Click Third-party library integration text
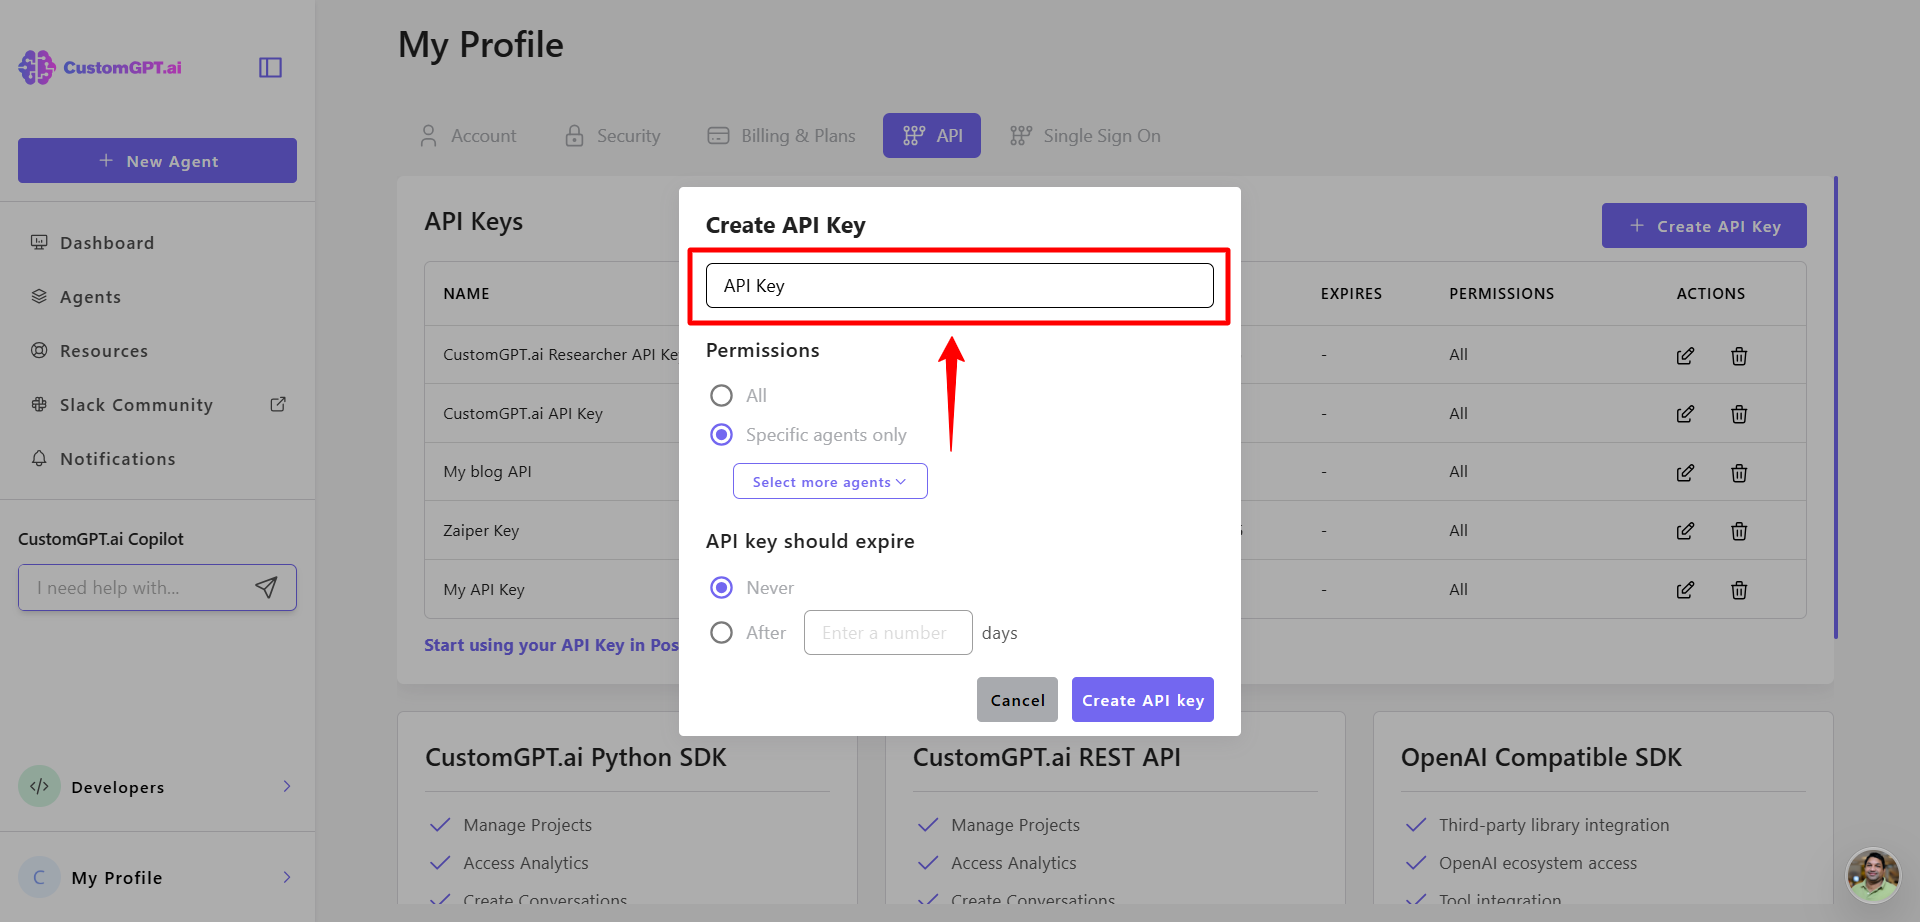The width and height of the screenshot is (1920, 922). click(1554, 824)
